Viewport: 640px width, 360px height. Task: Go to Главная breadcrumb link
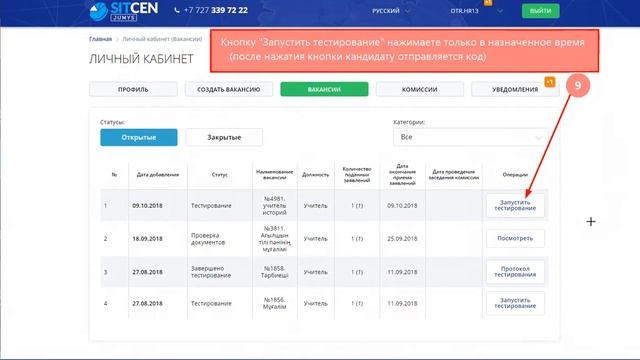pyautogui.click(x=100, y=39)
